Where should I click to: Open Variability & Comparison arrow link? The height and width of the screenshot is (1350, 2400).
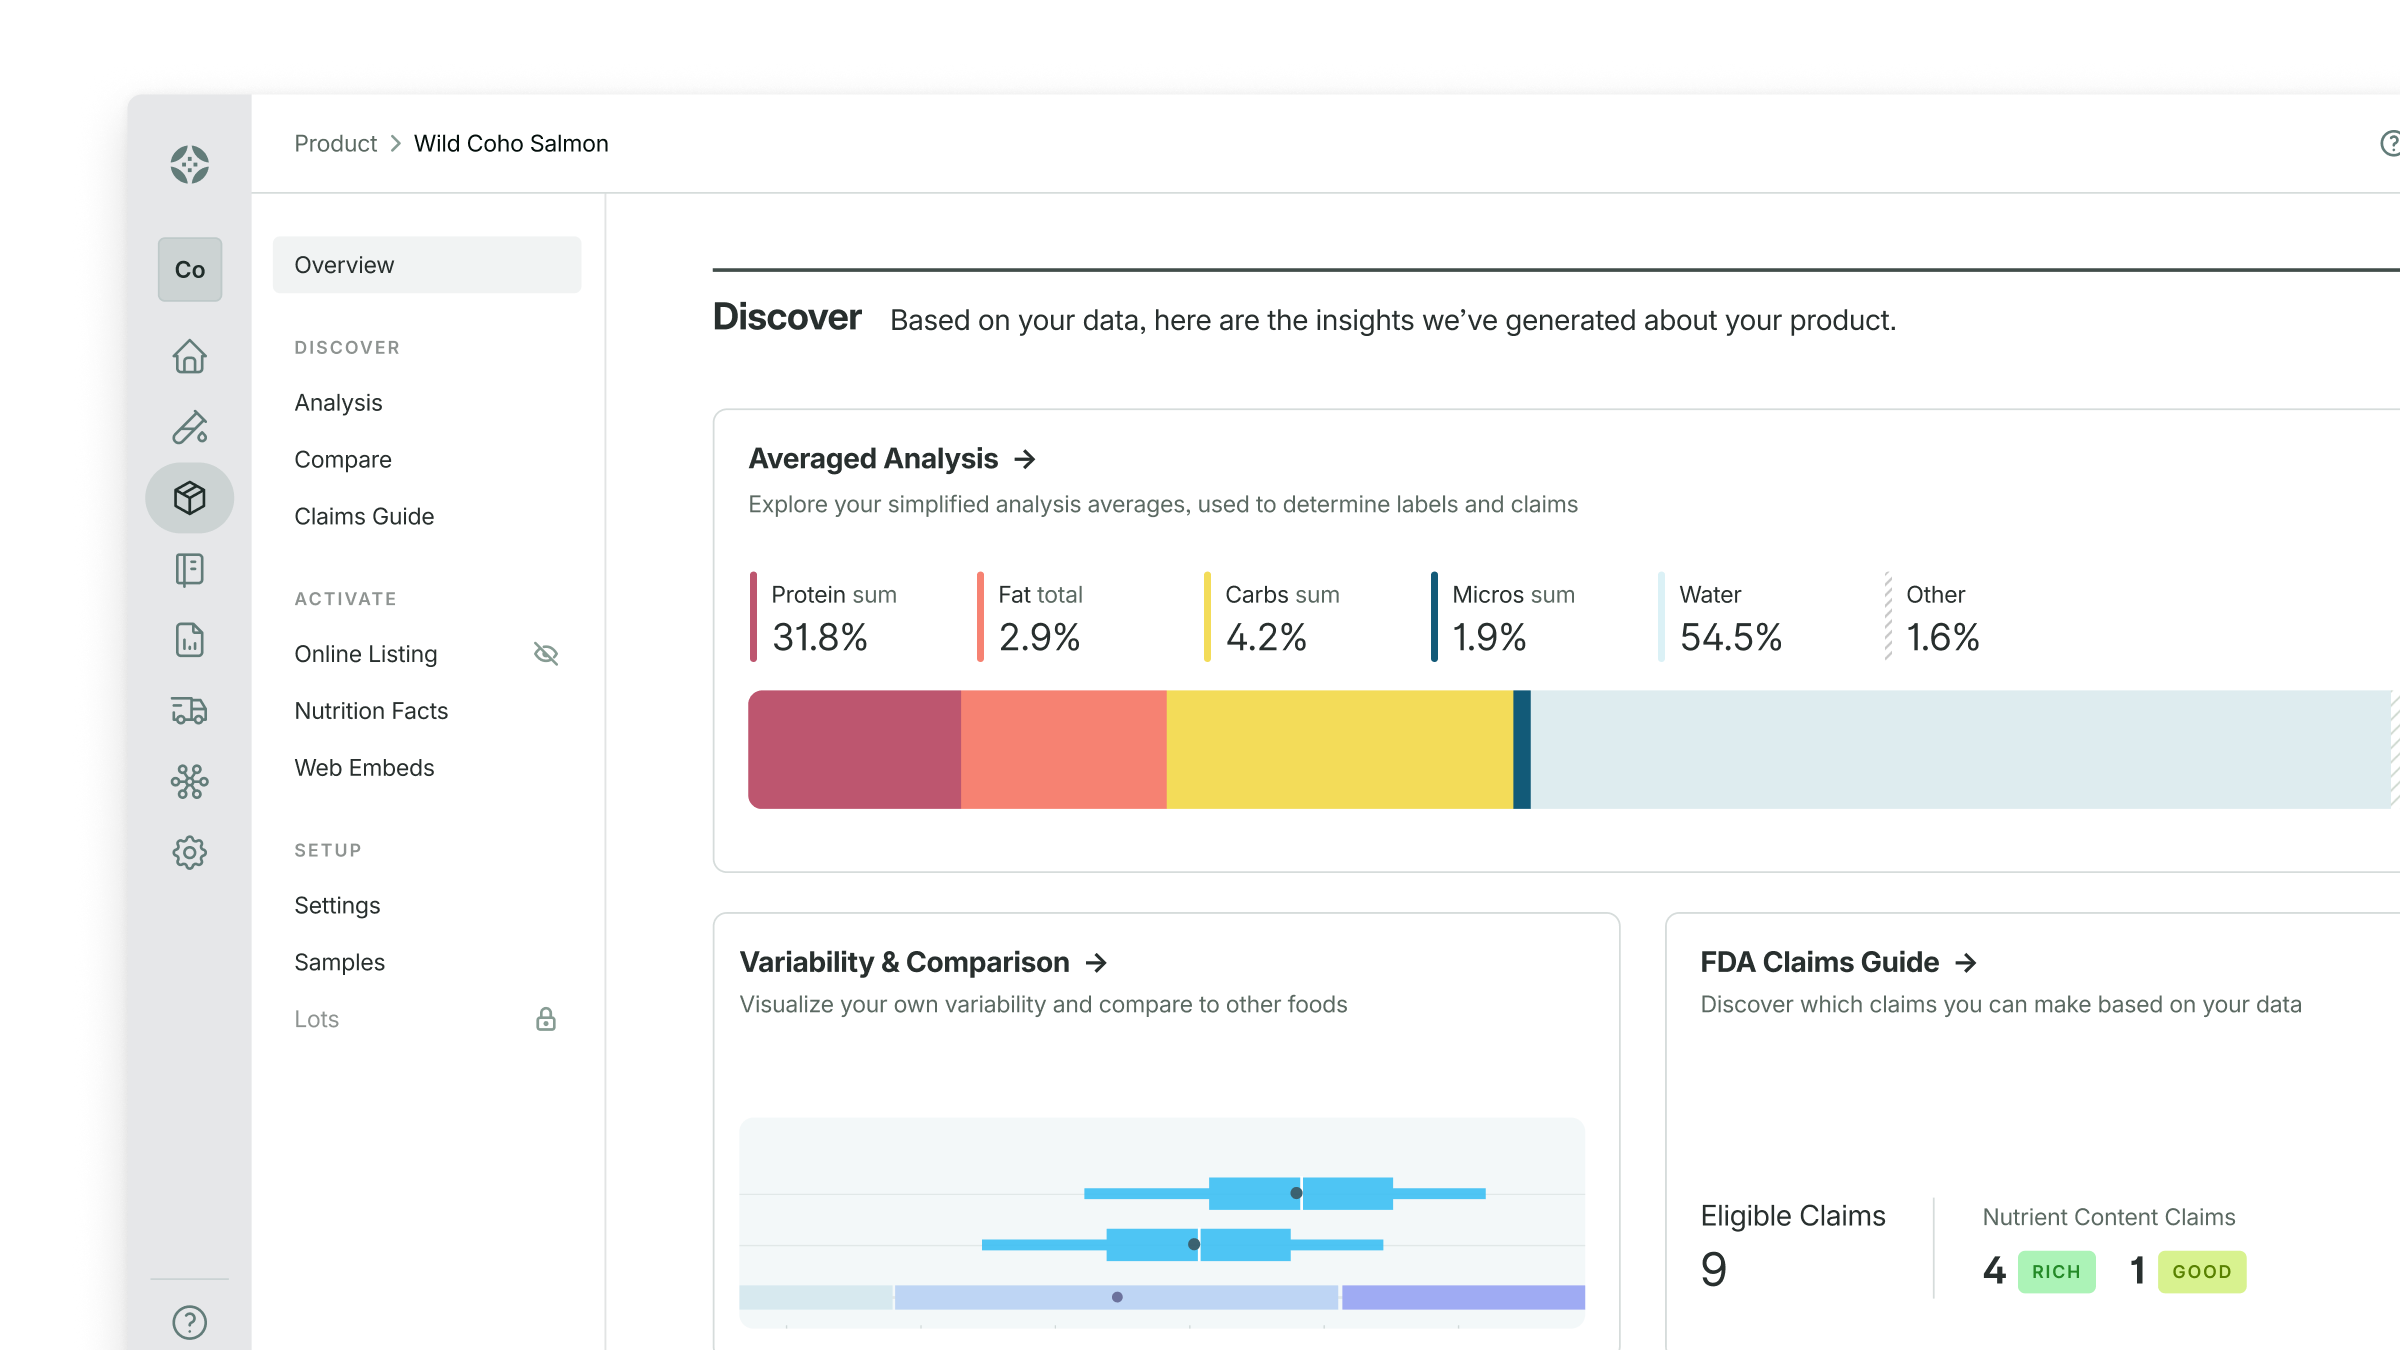pyautogui.click(x=1096, y=962)
